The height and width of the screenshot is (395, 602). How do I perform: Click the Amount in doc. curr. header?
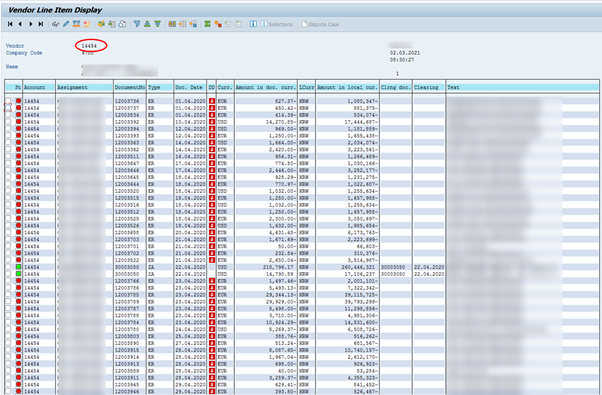pyautogui.click(x=266, y=87)
